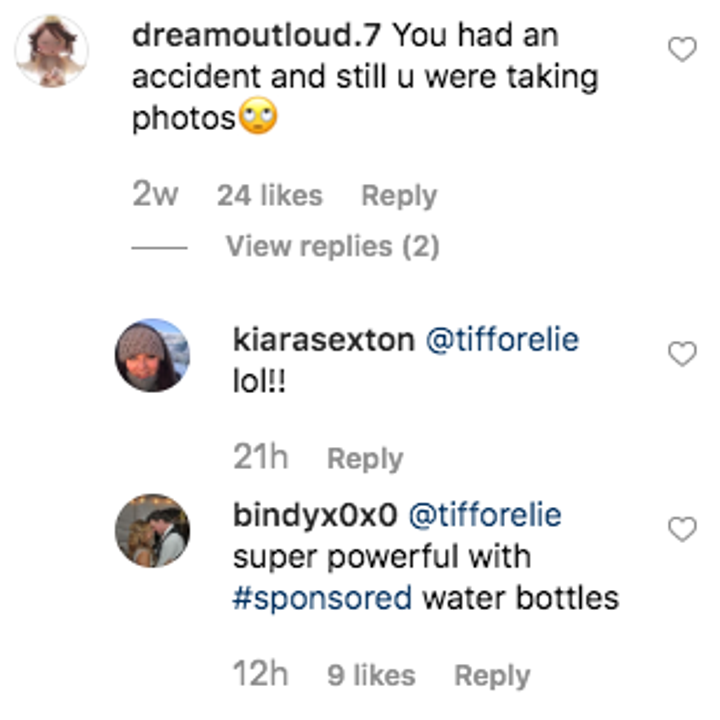Click the 21h timestamp
720x720 pixels.
(x=261, y=459)
